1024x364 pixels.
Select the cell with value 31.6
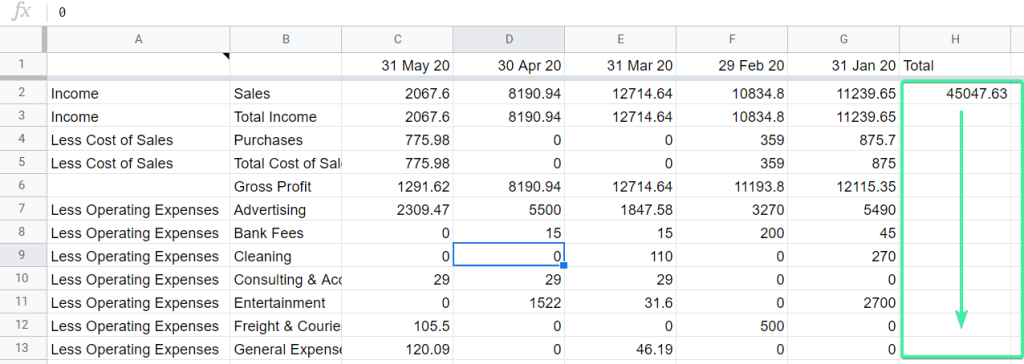(x=620, y=303)
